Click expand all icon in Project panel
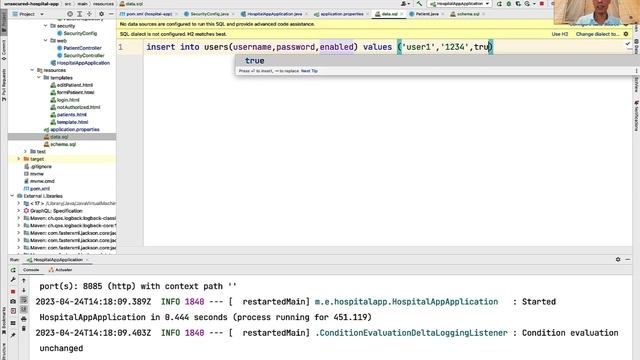Image resolution: width=640 pixels, height=360 pixels. click(80, 14)
